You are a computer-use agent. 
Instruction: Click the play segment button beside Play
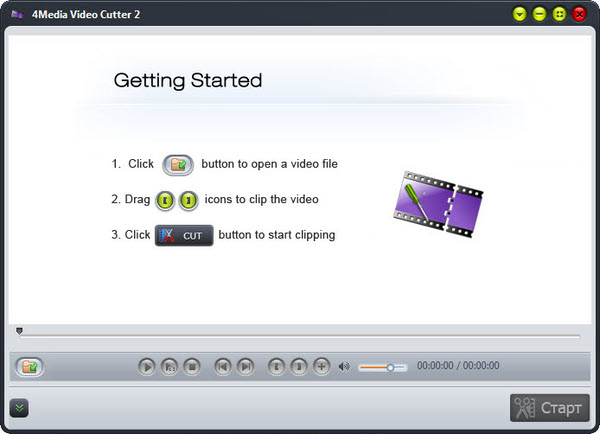click(x=170, y=367)
